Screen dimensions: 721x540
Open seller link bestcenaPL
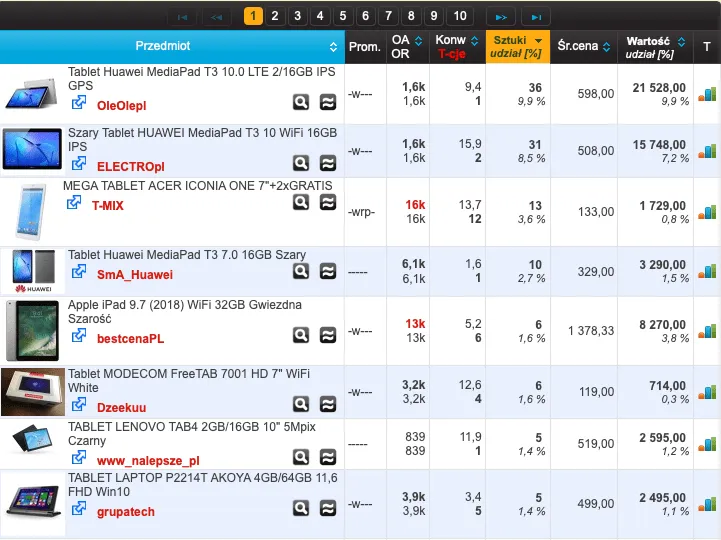[x=131, y=339]
